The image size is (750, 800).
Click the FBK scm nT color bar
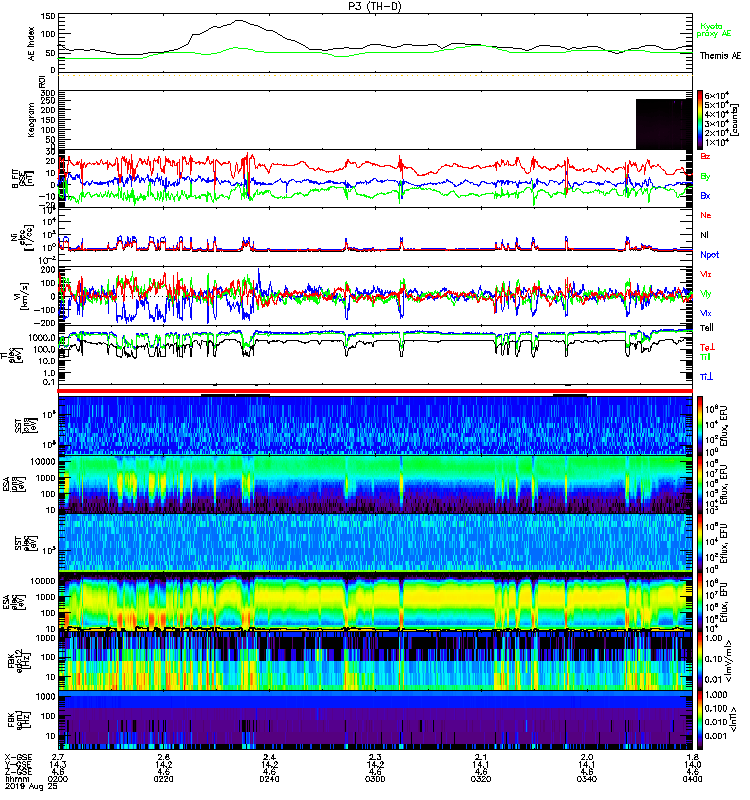[x=700, y=720]
